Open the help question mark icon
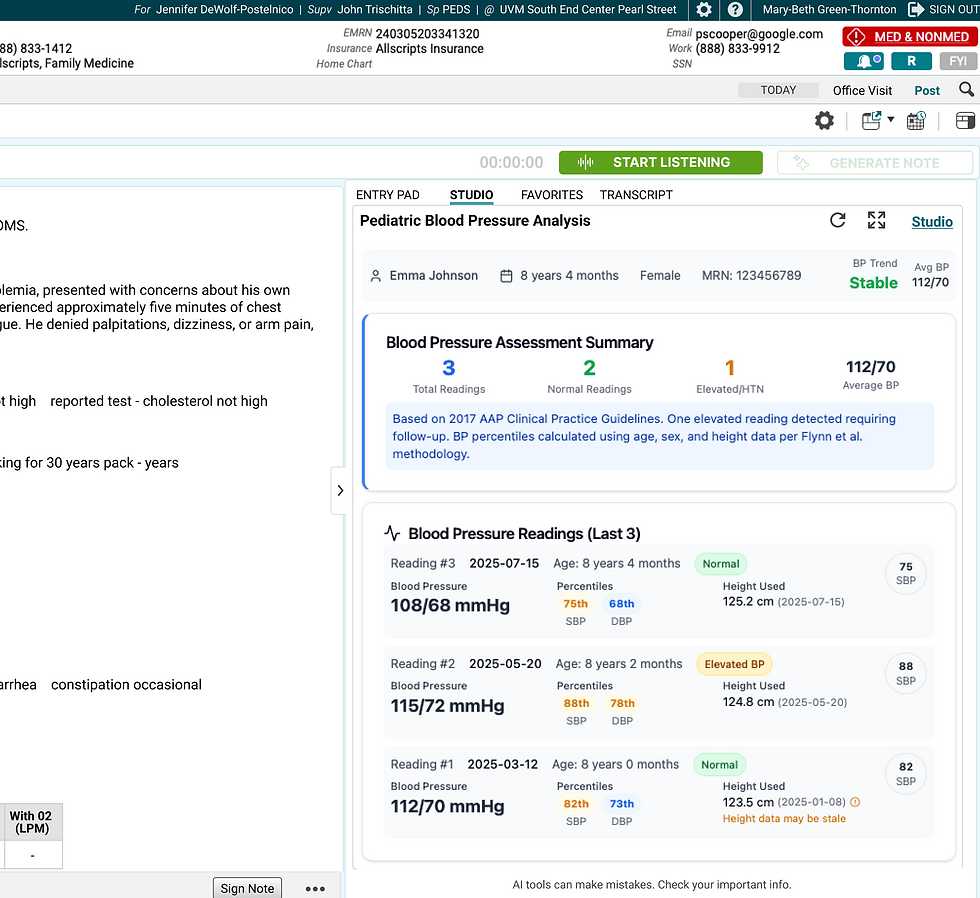980x898 pixels. (x=736, y=9)
